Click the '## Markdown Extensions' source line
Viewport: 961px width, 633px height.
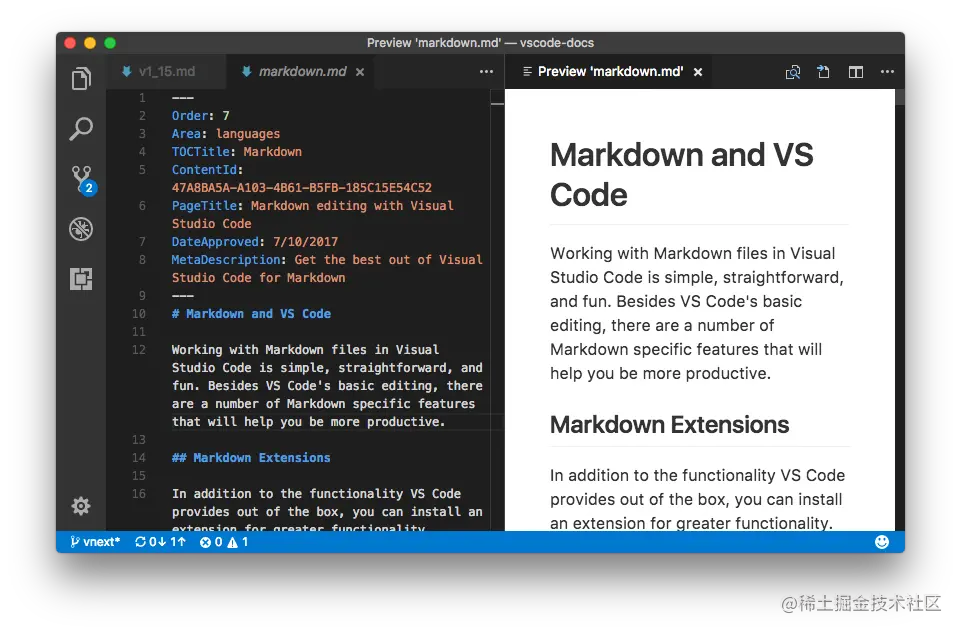click(x=251, y=458)
